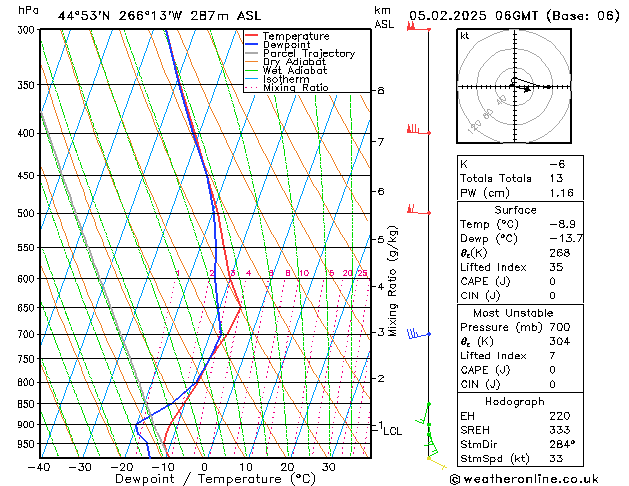Click the station title '44°53'N 266°13'W 287m ASL'
Viewport: 629px width, 486px height.
pyautogui.click(x=159, y=16)
